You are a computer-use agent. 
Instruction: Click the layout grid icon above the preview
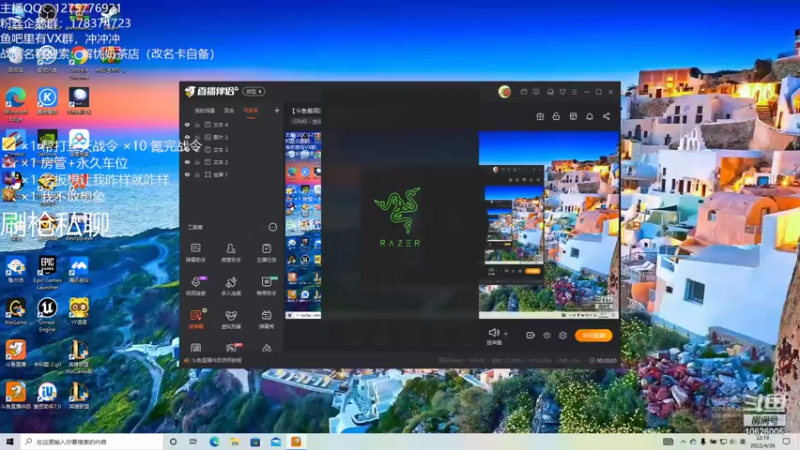coord(573,116)
